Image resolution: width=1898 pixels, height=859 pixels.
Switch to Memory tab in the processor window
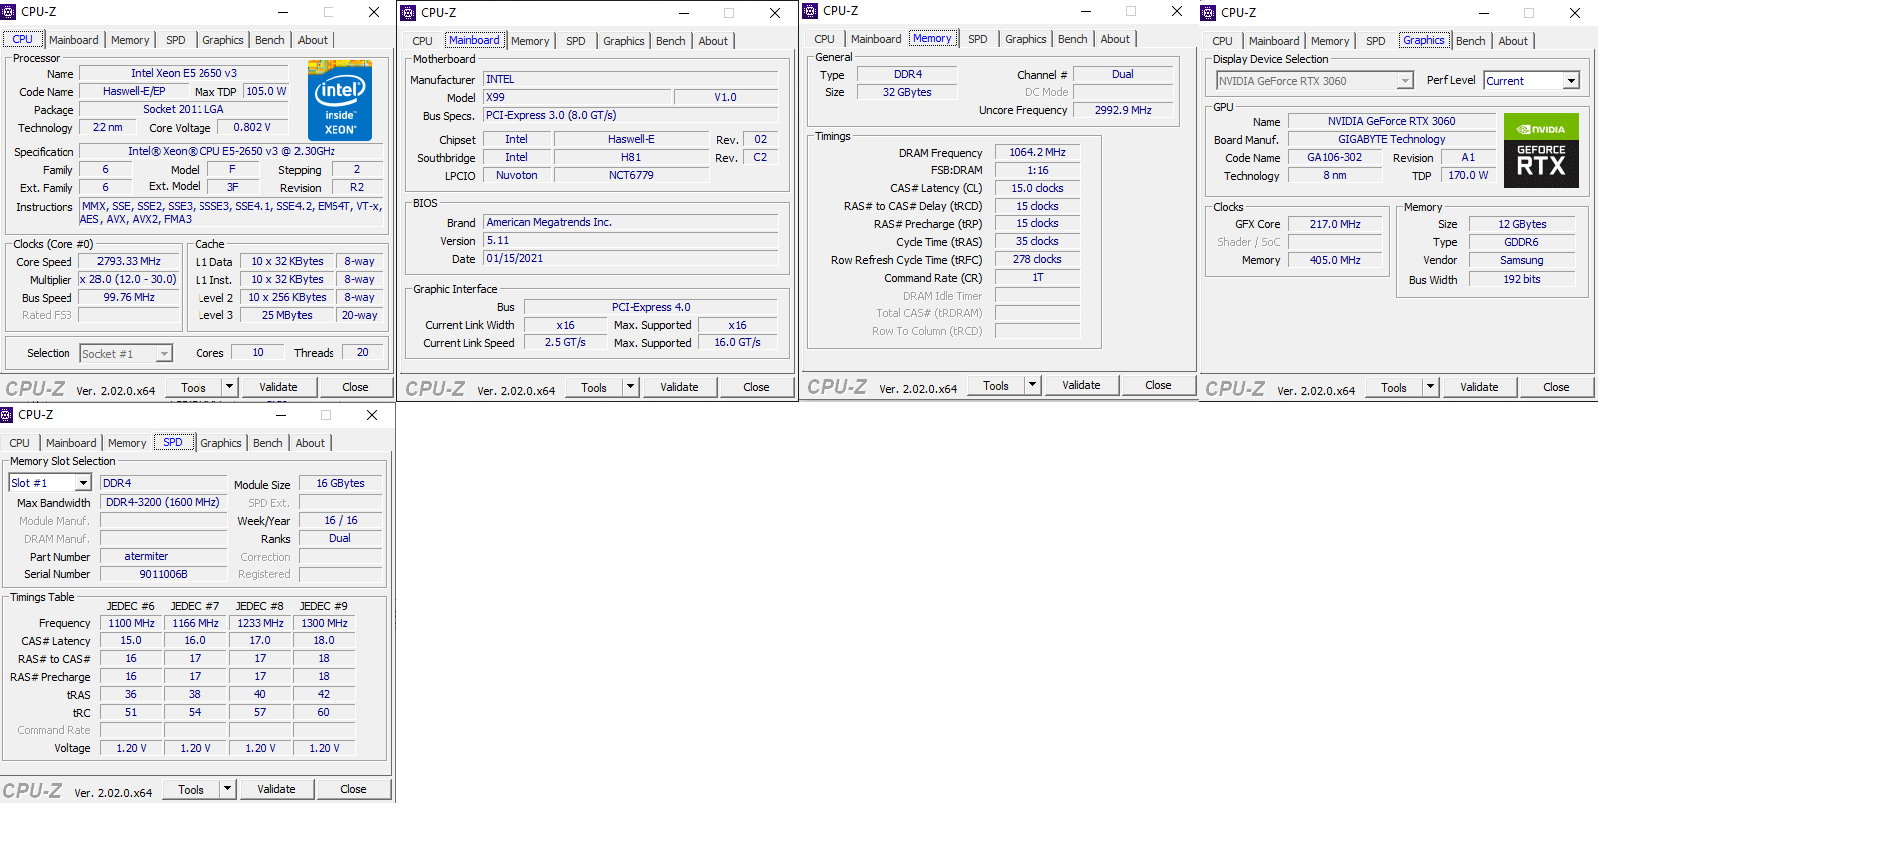click(130, 40)
